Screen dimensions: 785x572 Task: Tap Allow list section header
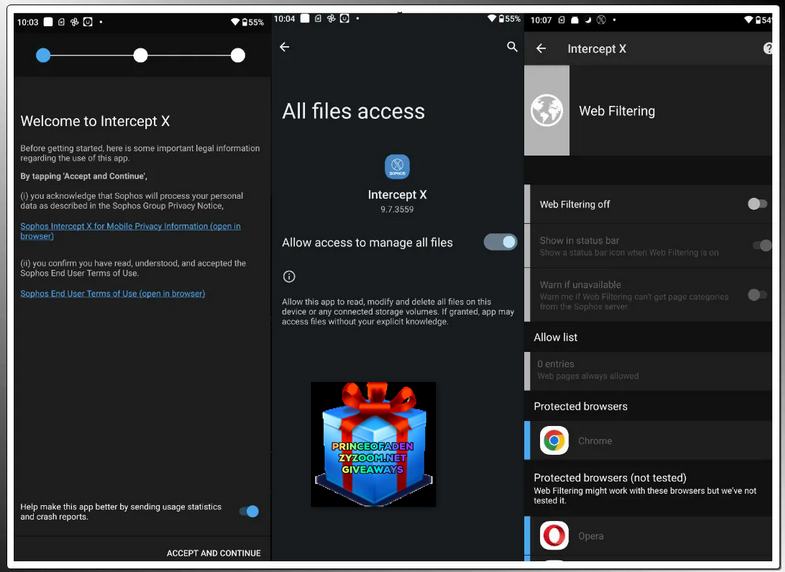tap(555, 337)
